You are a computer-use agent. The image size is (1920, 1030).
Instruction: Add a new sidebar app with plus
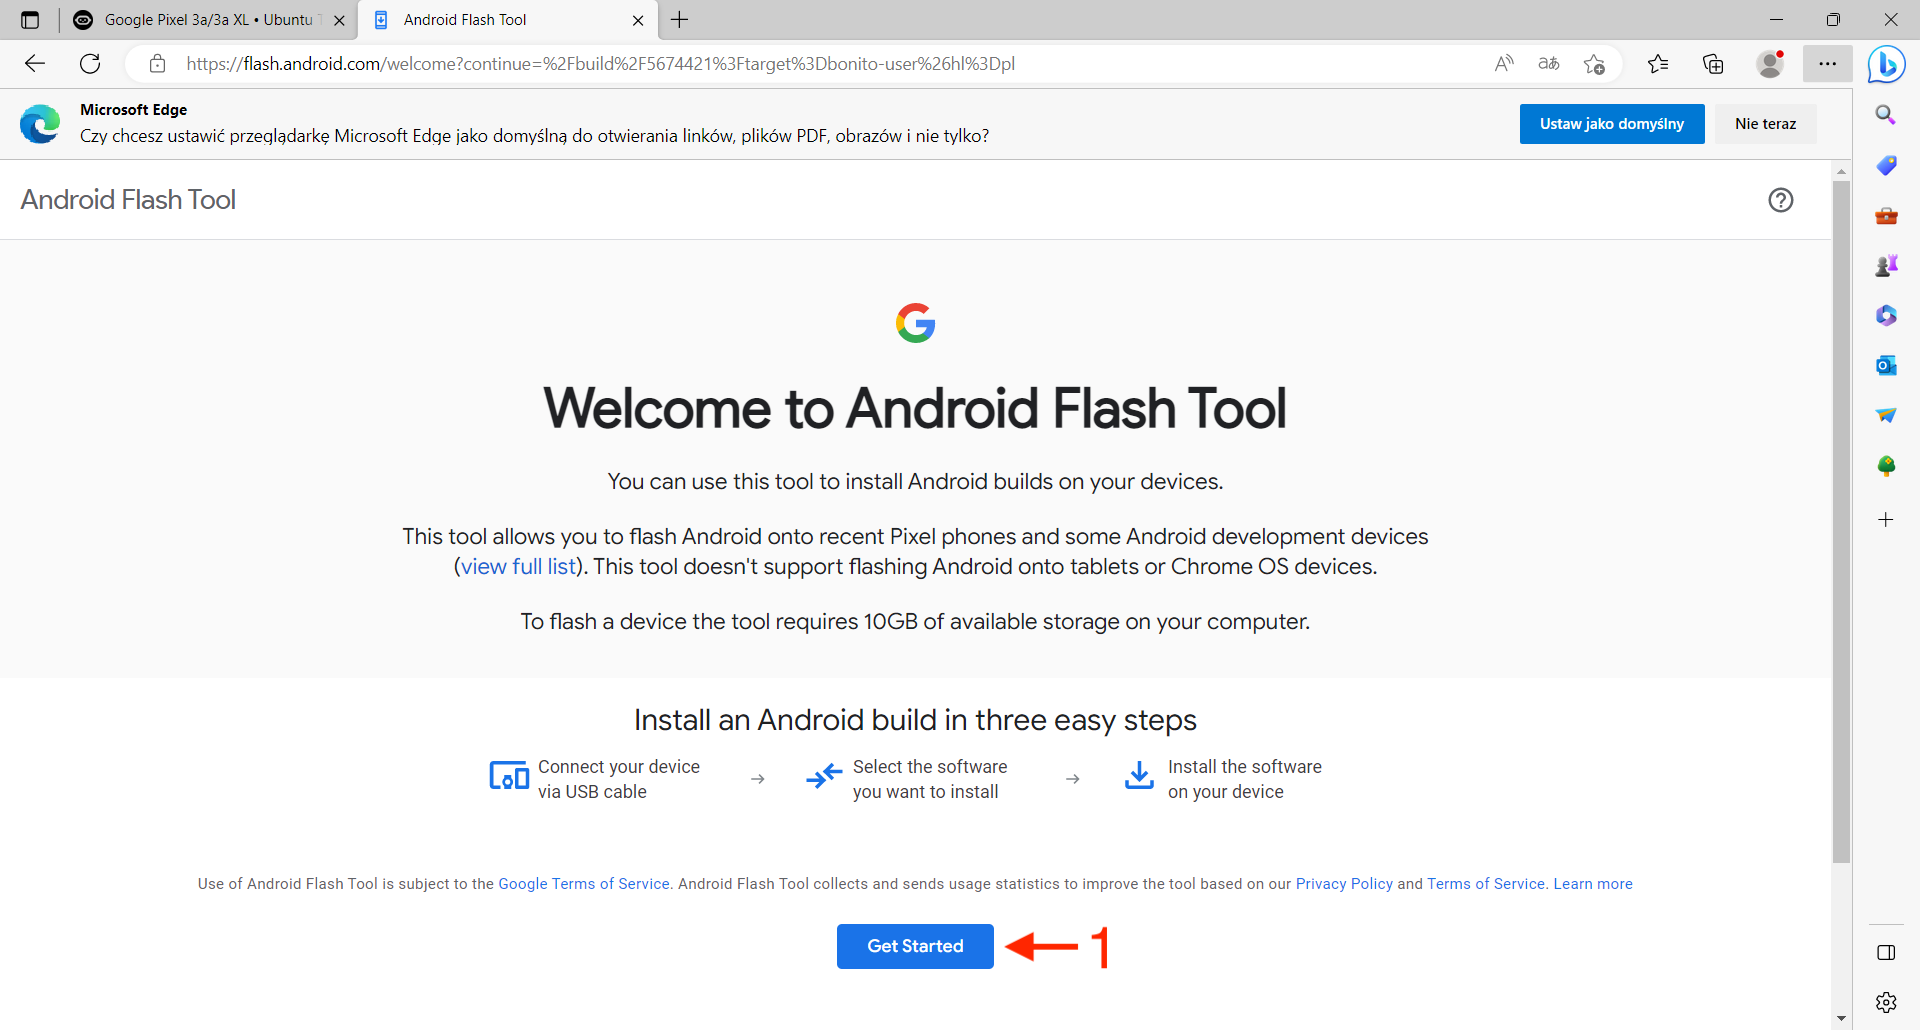tap(1886, 520)
